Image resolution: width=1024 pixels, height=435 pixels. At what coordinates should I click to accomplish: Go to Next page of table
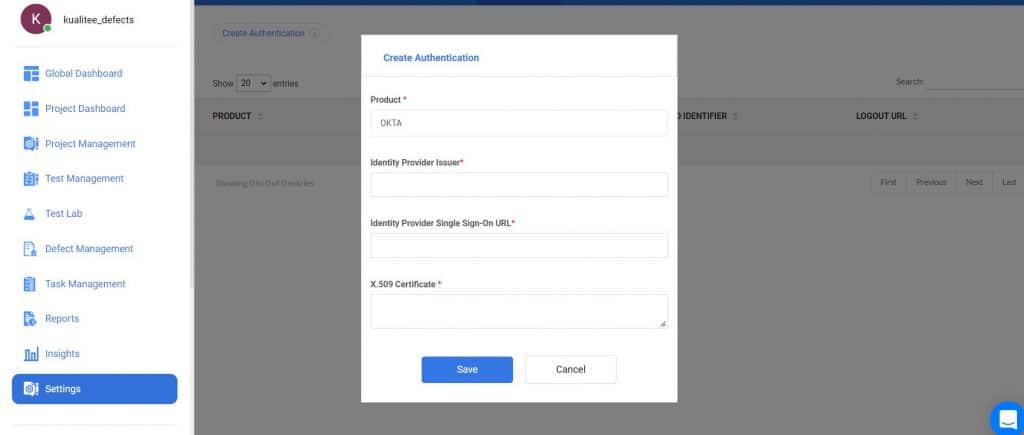click(974, 182)
